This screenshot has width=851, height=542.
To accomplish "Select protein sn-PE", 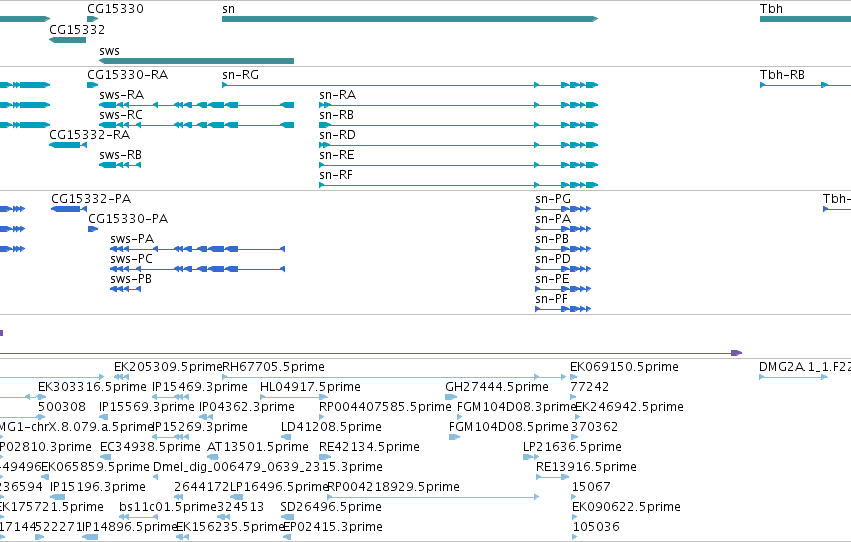I will click(x=563, y=289).
